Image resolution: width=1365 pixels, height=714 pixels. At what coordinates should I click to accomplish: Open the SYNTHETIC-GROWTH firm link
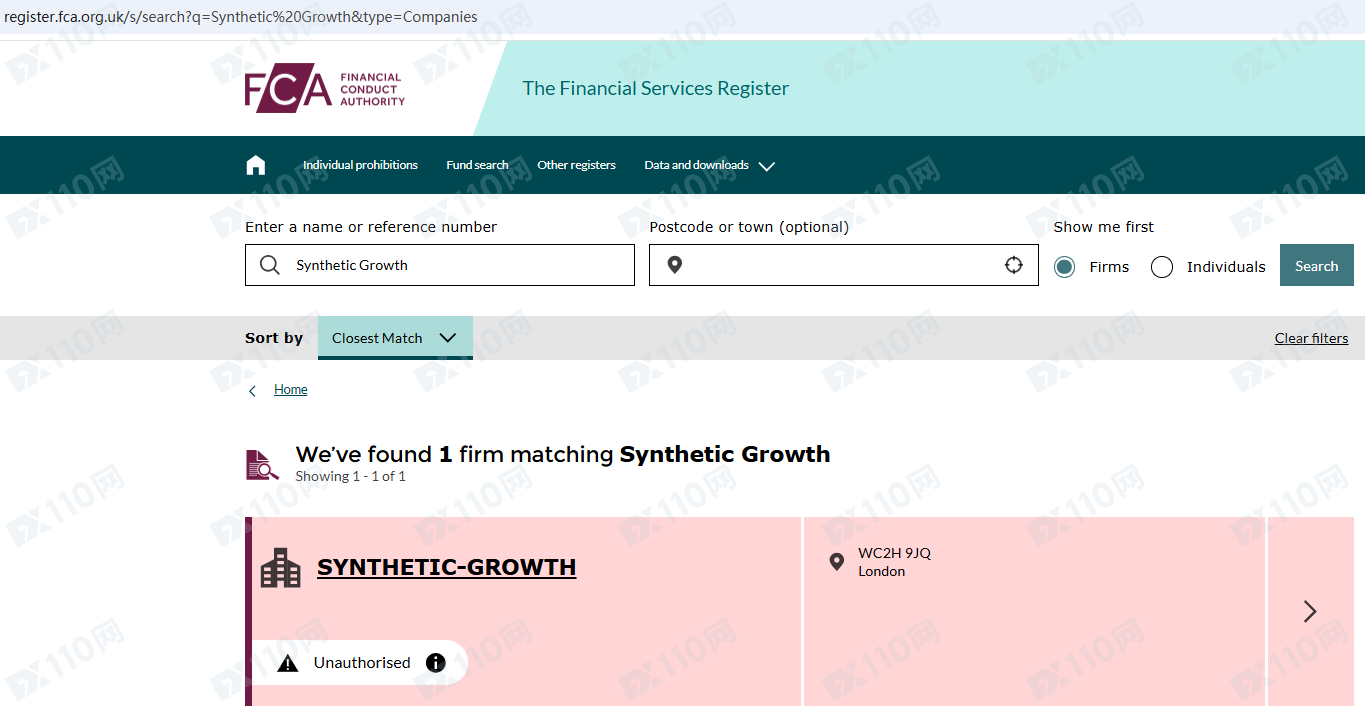(446, 567)
